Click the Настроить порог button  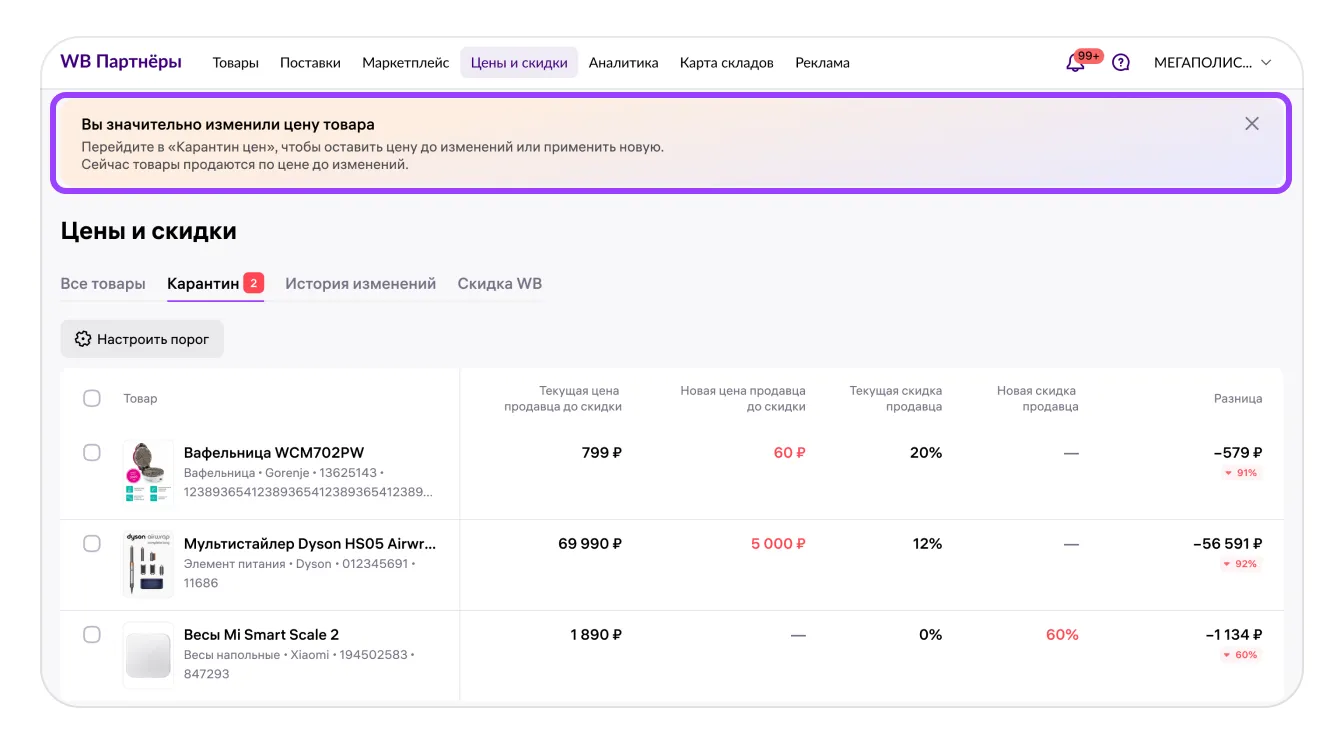pos(142,339)
